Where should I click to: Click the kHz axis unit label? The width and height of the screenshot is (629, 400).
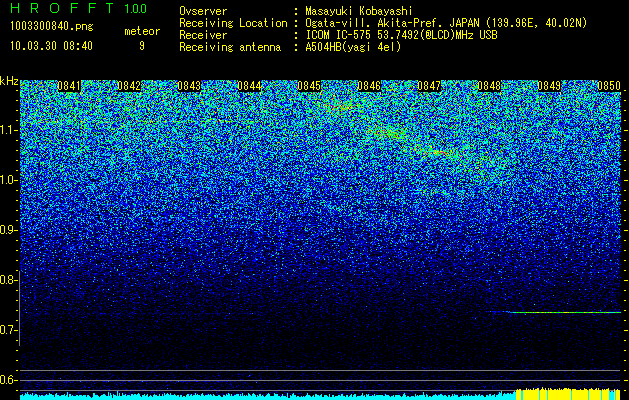9,81
